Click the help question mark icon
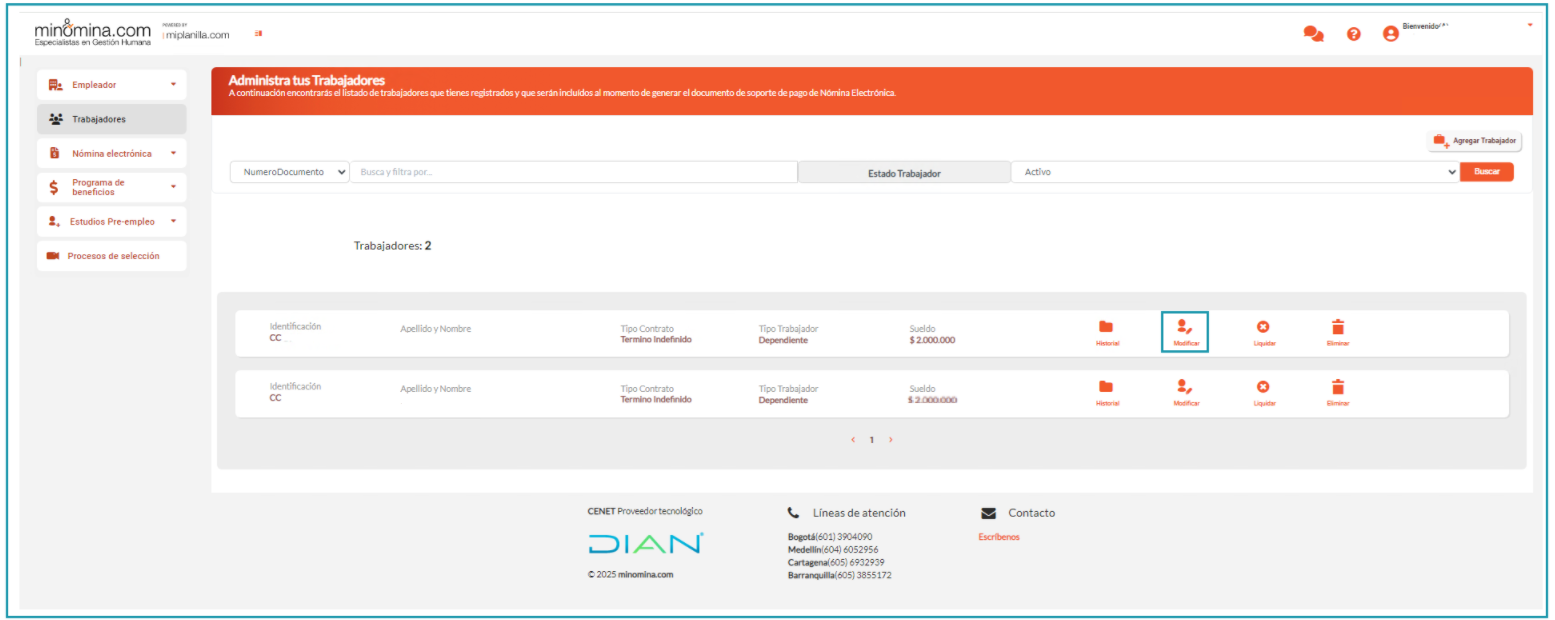 1354,34
